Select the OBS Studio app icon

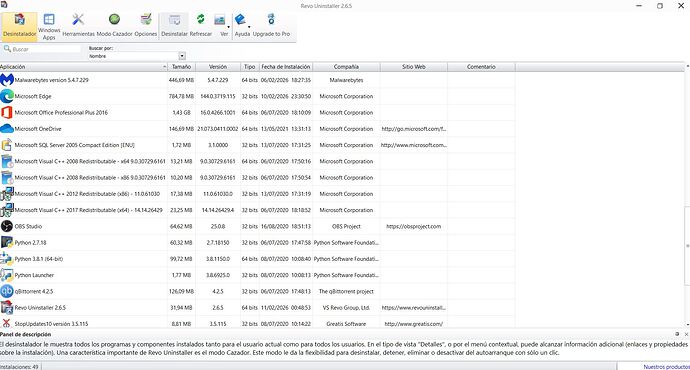(7, 227)
